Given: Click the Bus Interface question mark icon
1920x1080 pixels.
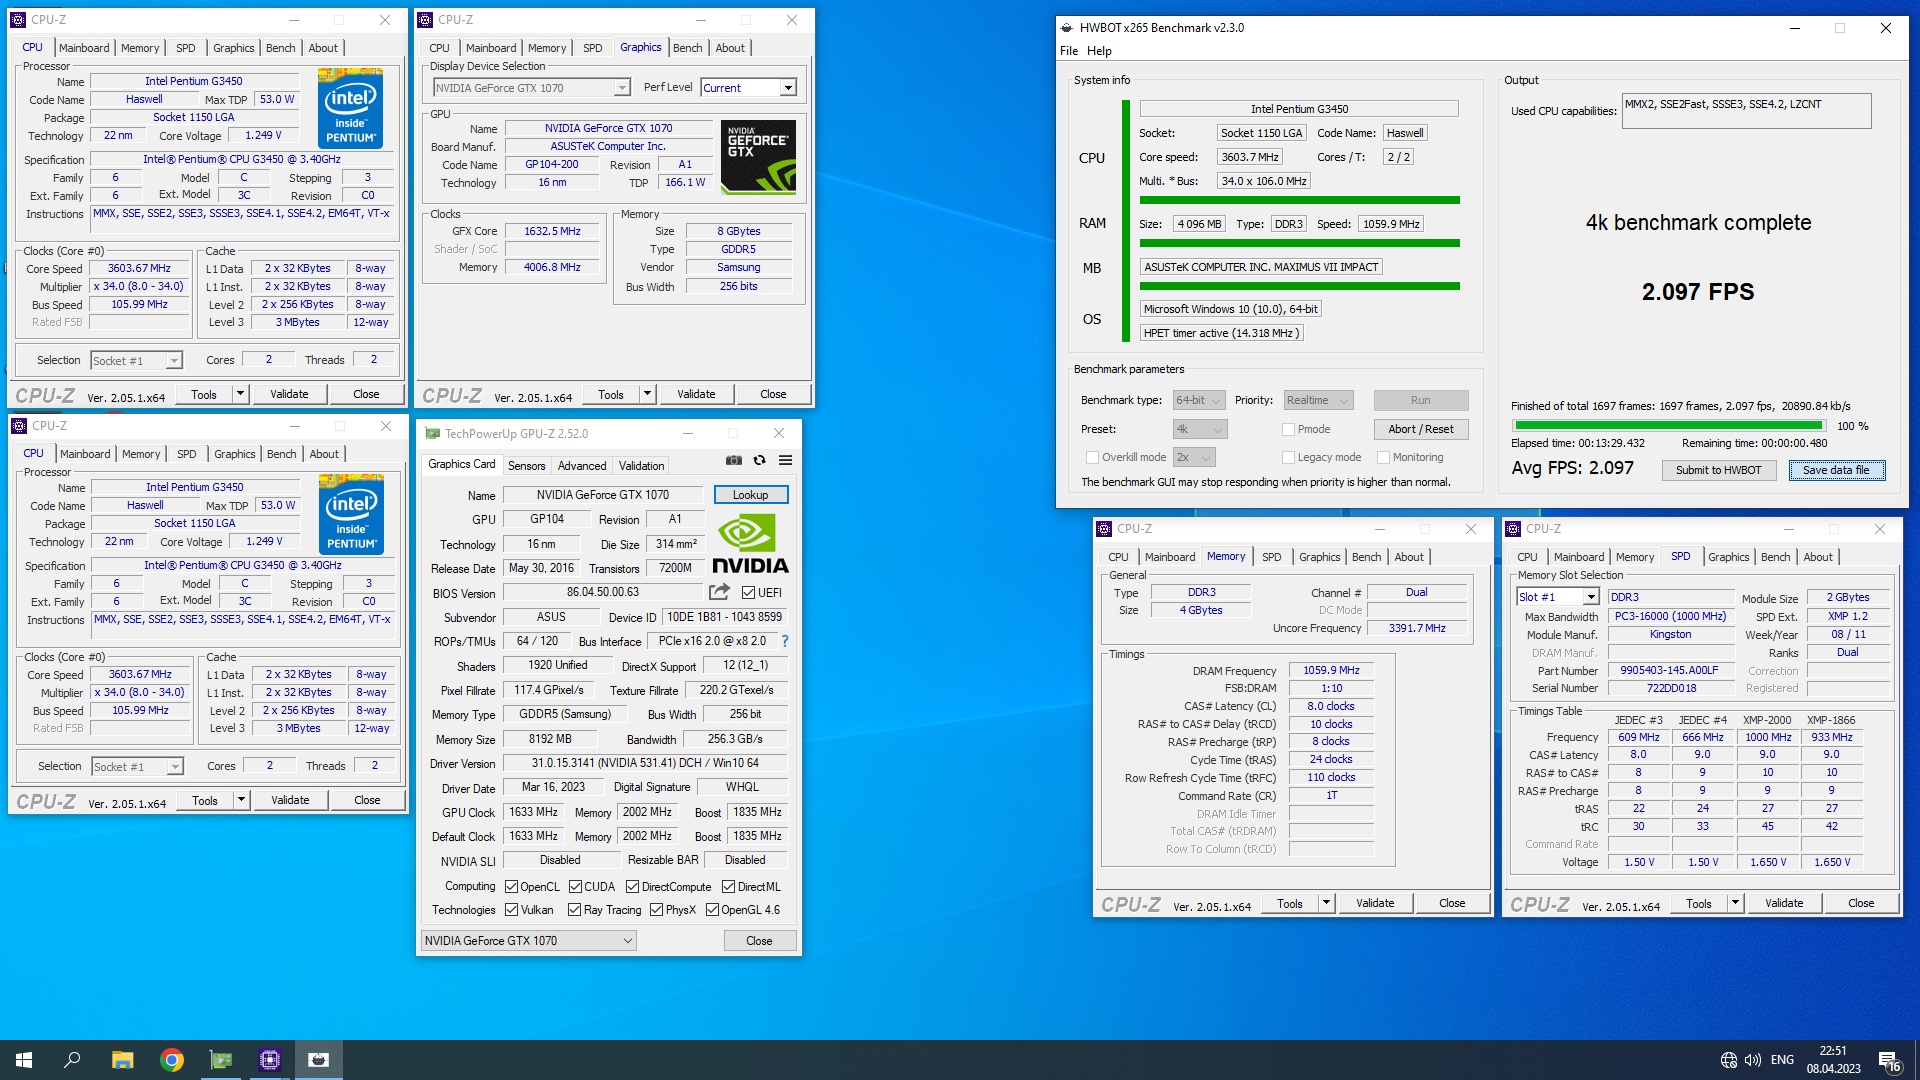Looking at the screenshot, I should pyautogui.click(x=785, y=641).
